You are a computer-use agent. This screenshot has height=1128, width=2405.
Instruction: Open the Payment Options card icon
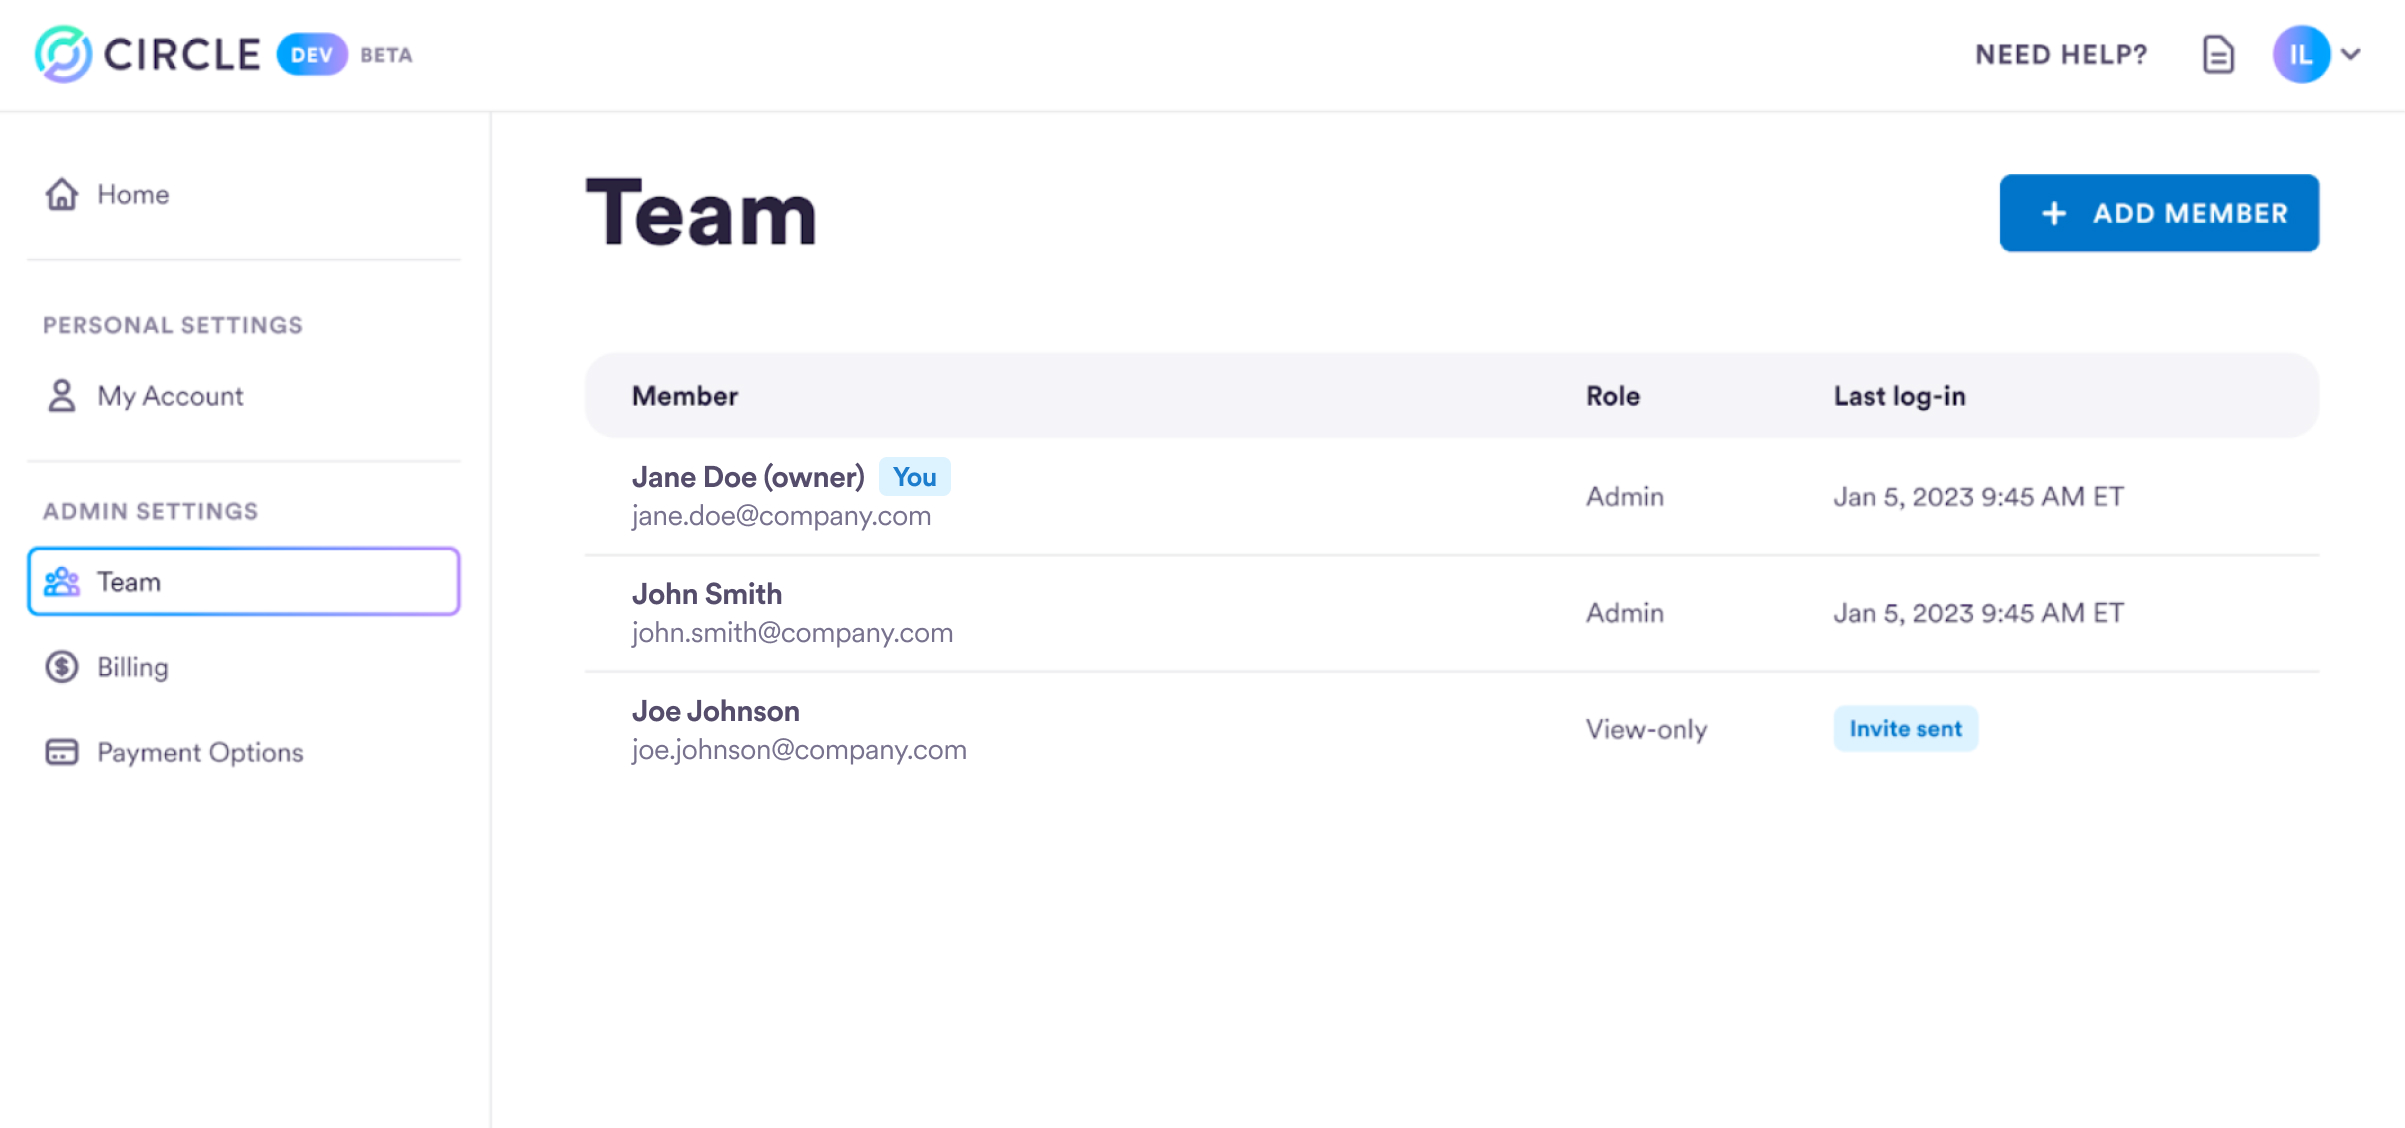pos(61,752)
